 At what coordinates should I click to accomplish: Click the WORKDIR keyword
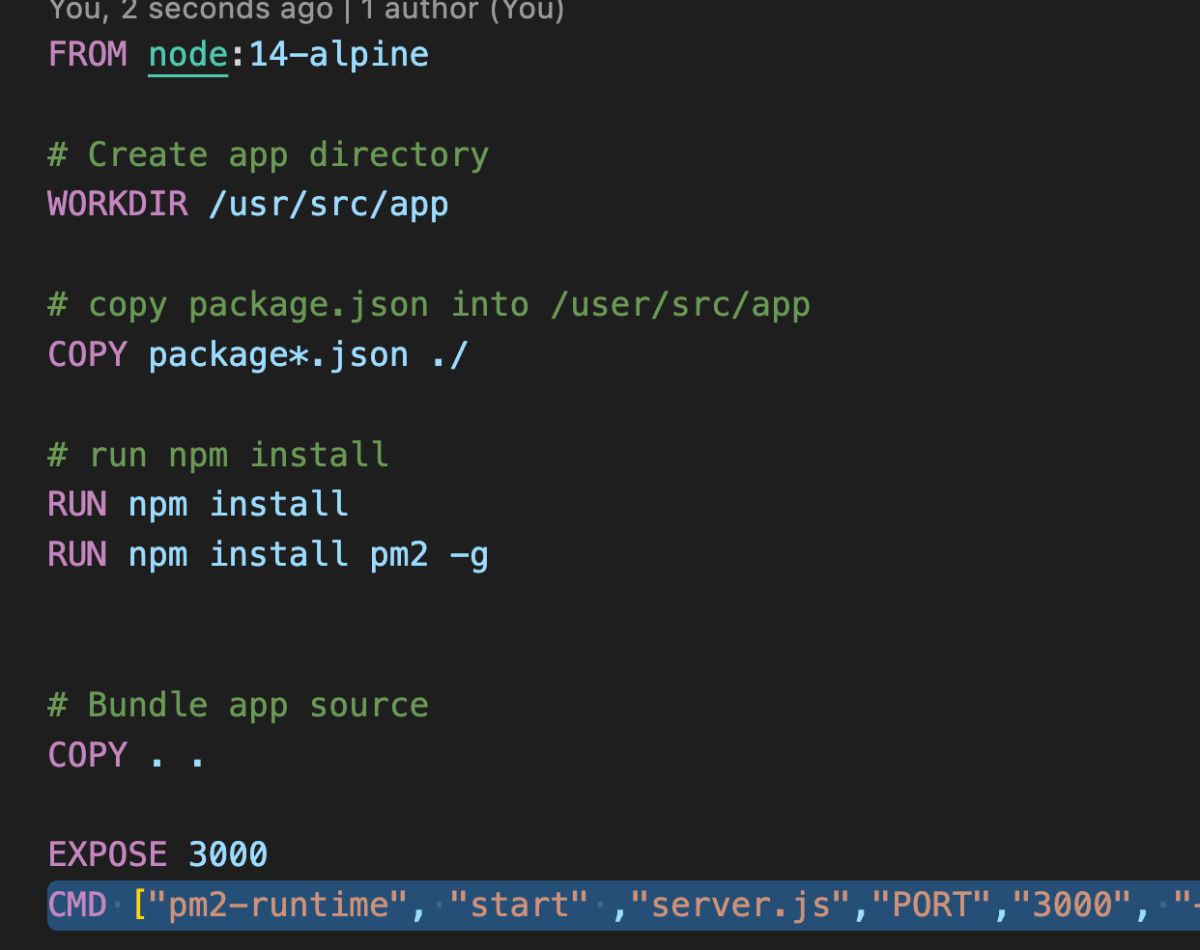pyautogui.click(x=118, y=204)
